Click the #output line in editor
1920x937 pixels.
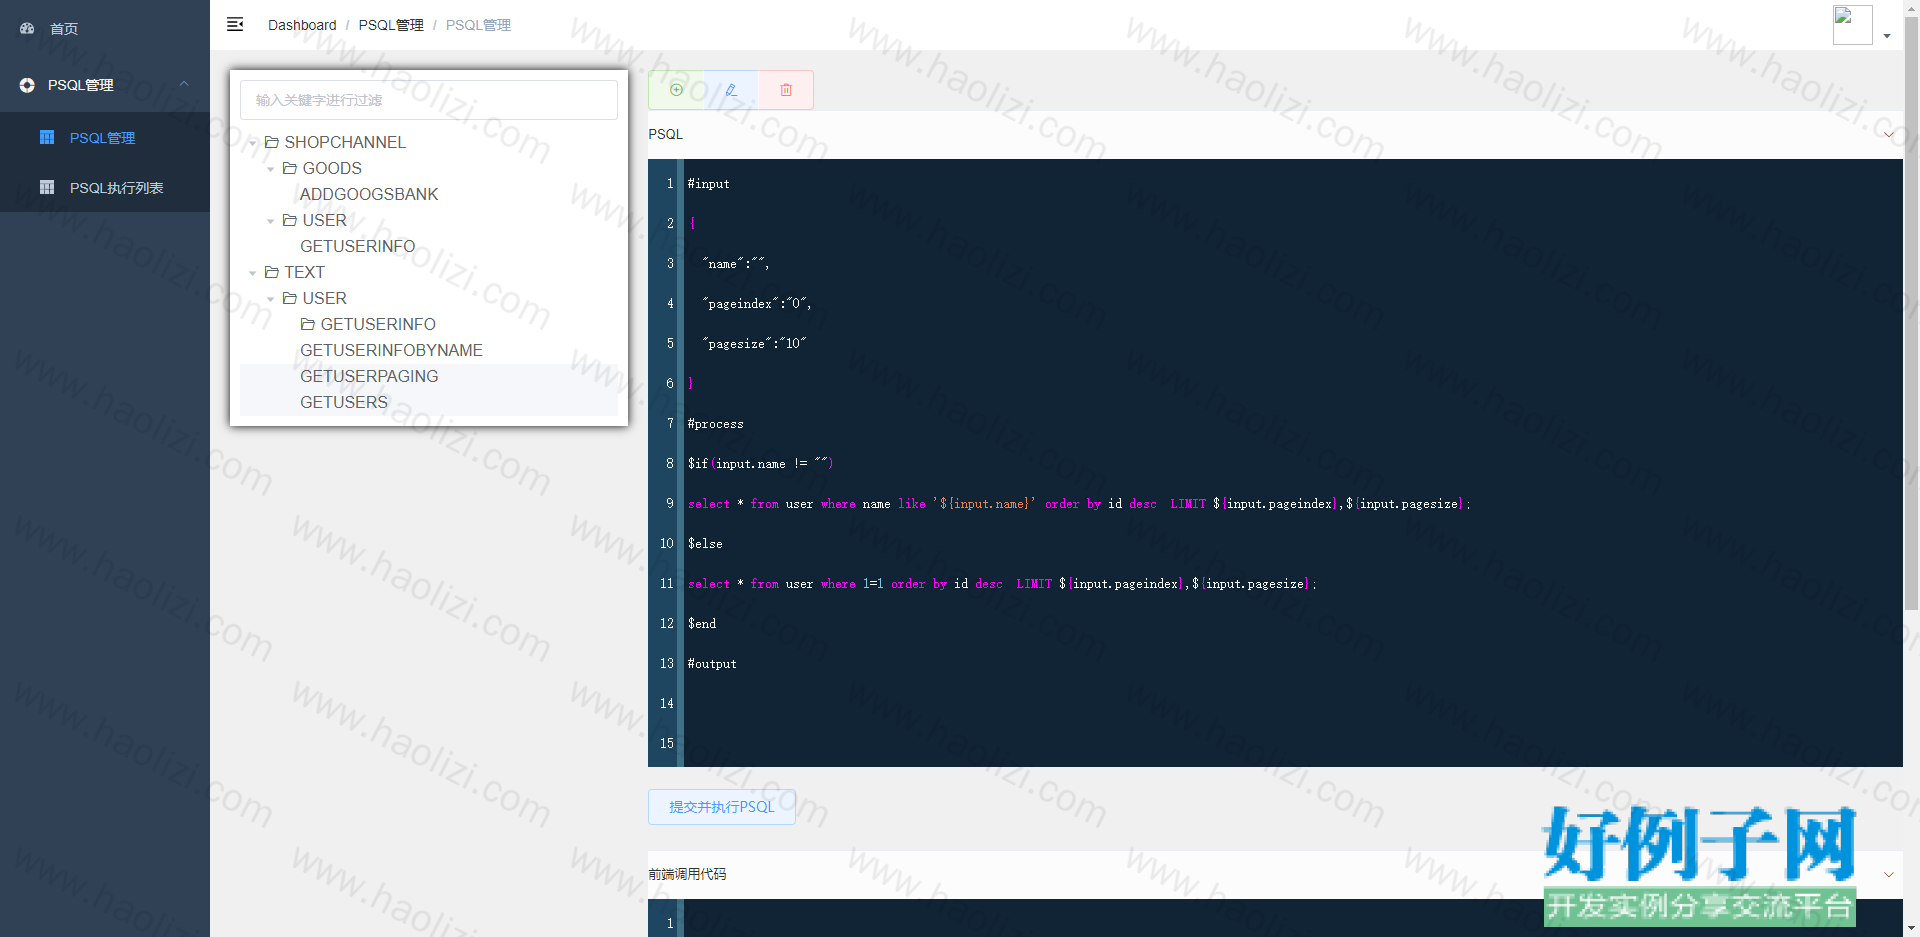(712, 664)
